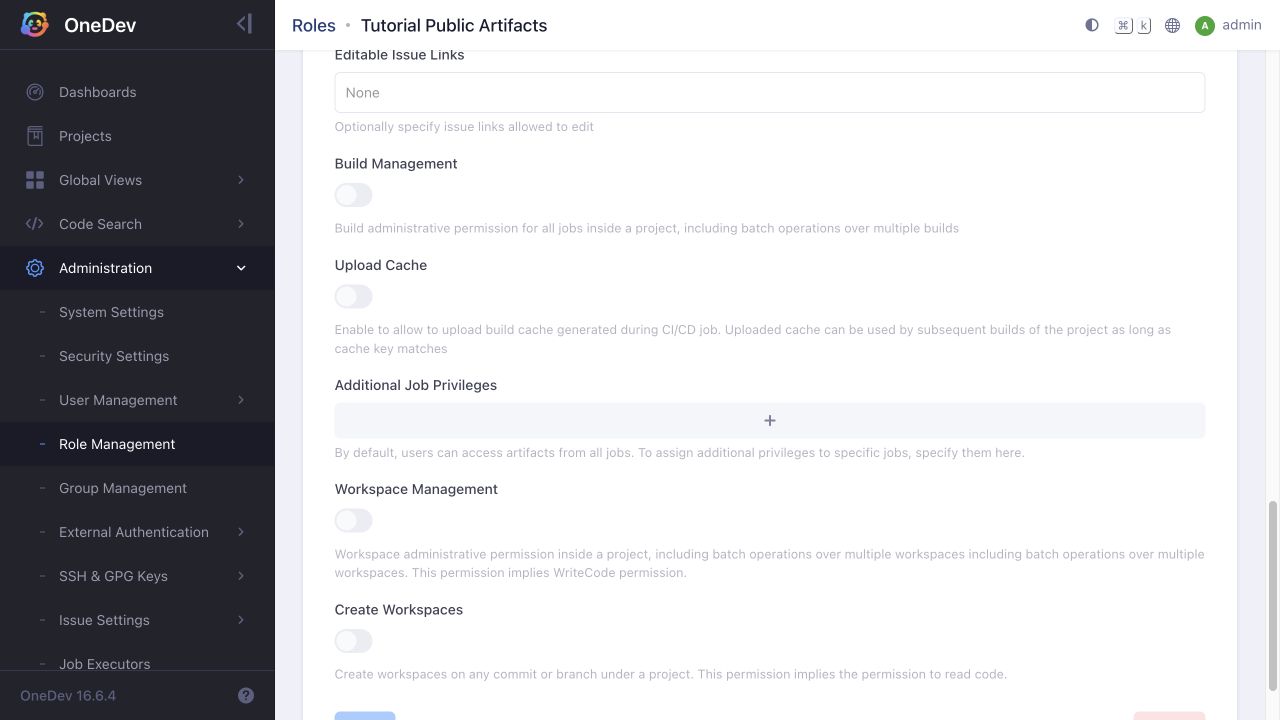1280x720 pixels.
Task: Enable the Upload Cache toggle
Action: point(353,297)
